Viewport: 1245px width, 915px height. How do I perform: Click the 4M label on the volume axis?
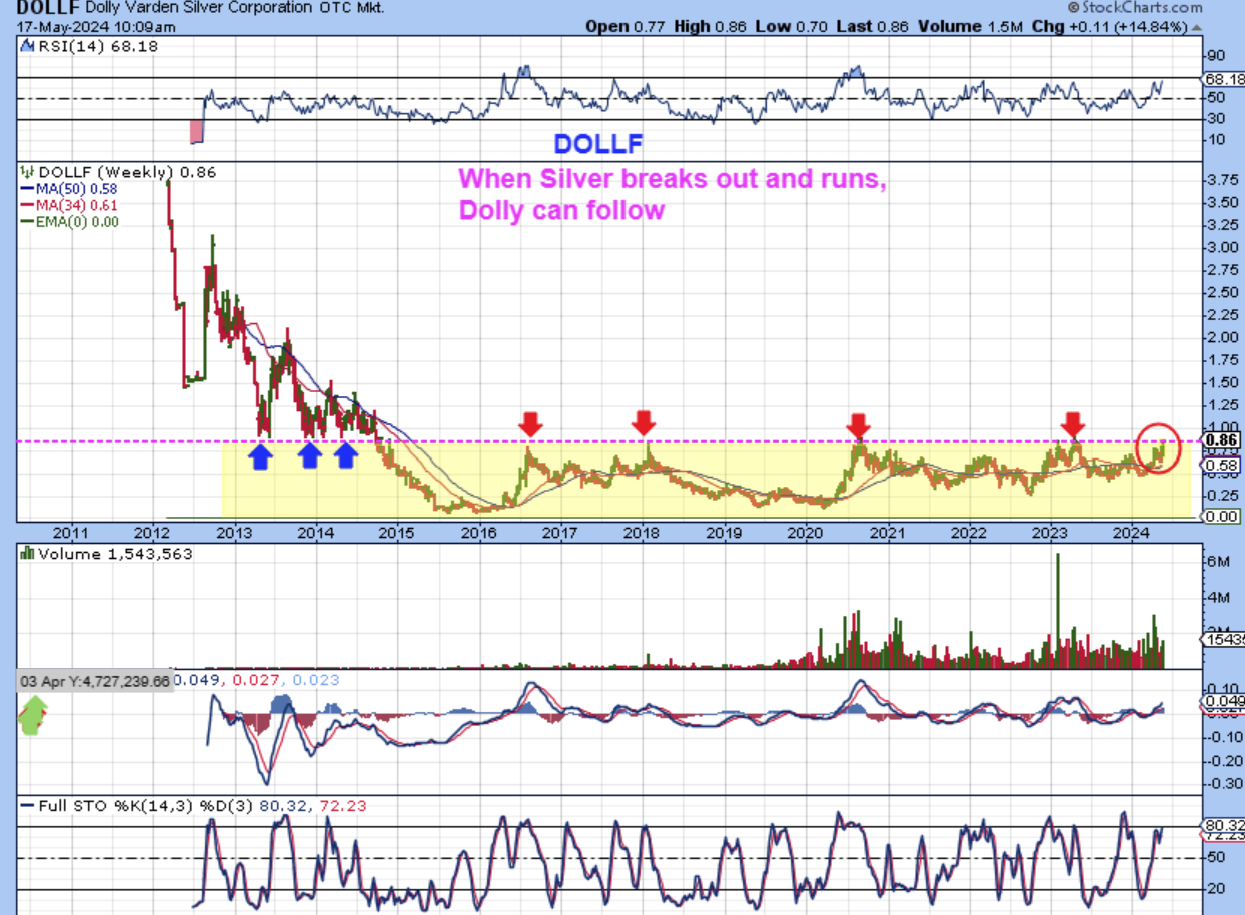1218,599
